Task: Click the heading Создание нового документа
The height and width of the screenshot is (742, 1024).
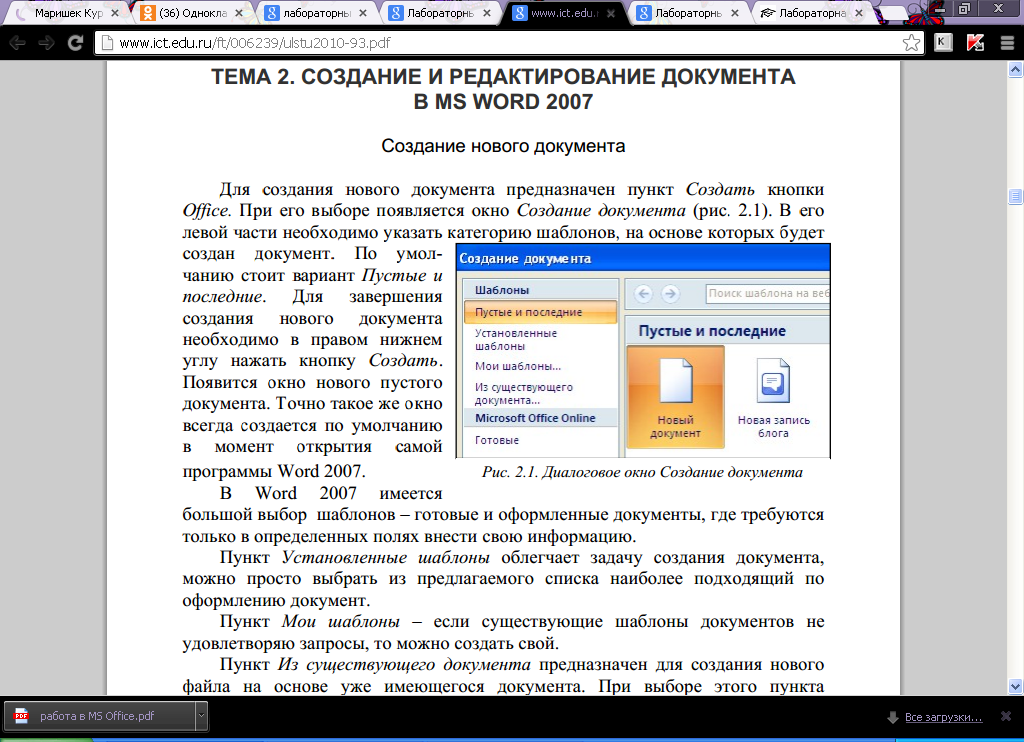Action: click(504, 146)
